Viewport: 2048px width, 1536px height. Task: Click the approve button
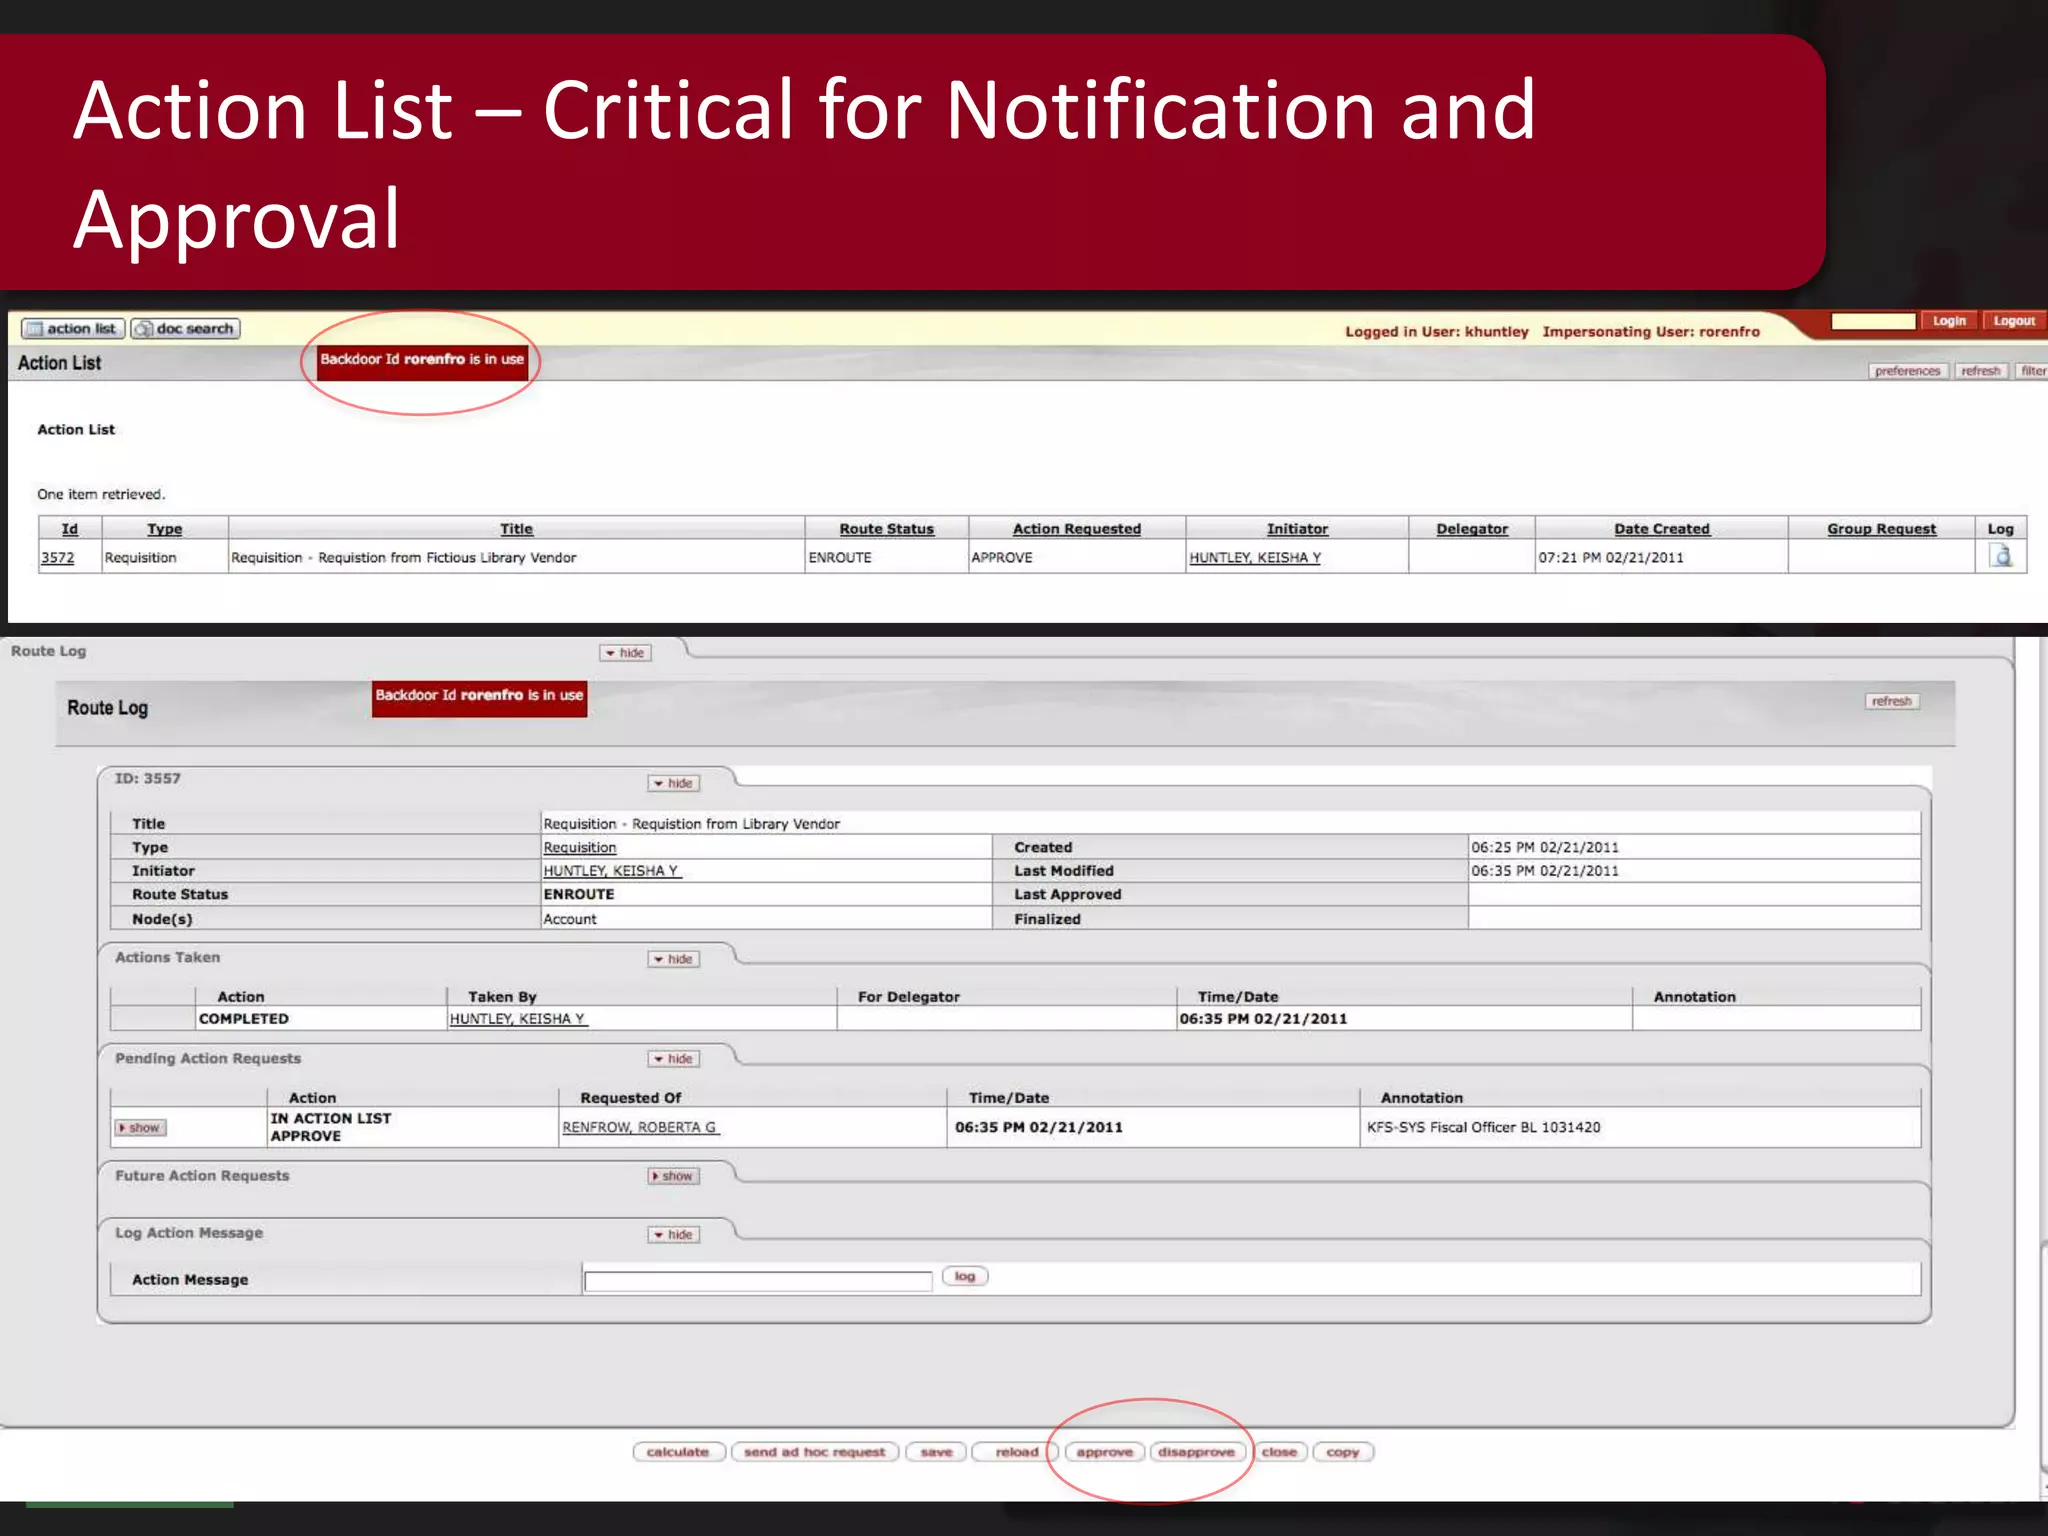tap(1104, 1452)
